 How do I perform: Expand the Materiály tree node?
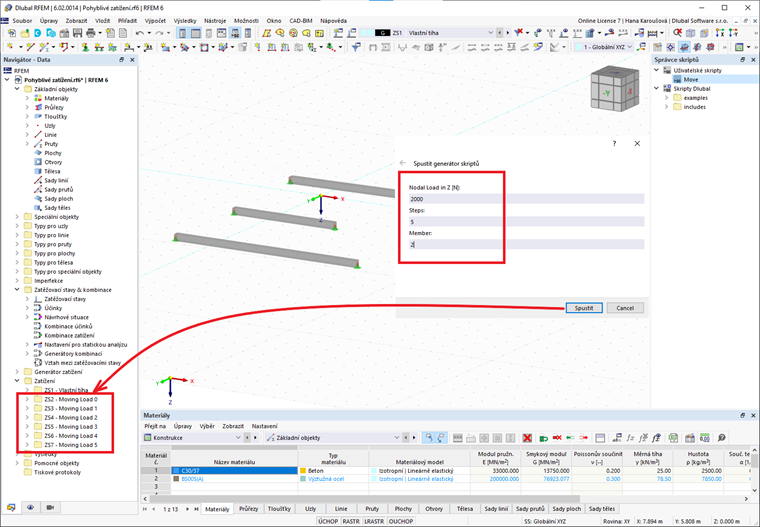coord(27,98)
